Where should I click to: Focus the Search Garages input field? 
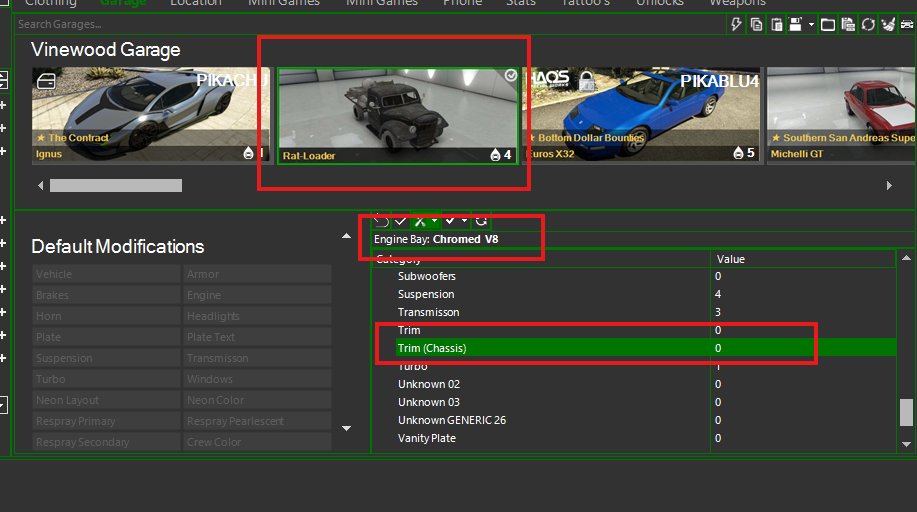pos(368,24)
